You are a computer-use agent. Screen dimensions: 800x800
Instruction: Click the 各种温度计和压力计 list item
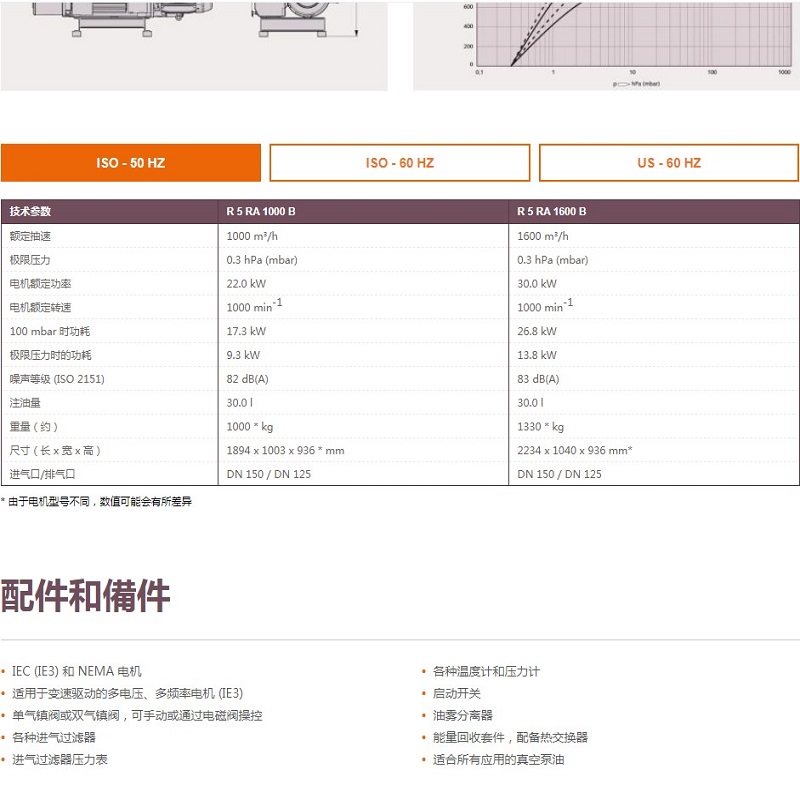point(486,671)
